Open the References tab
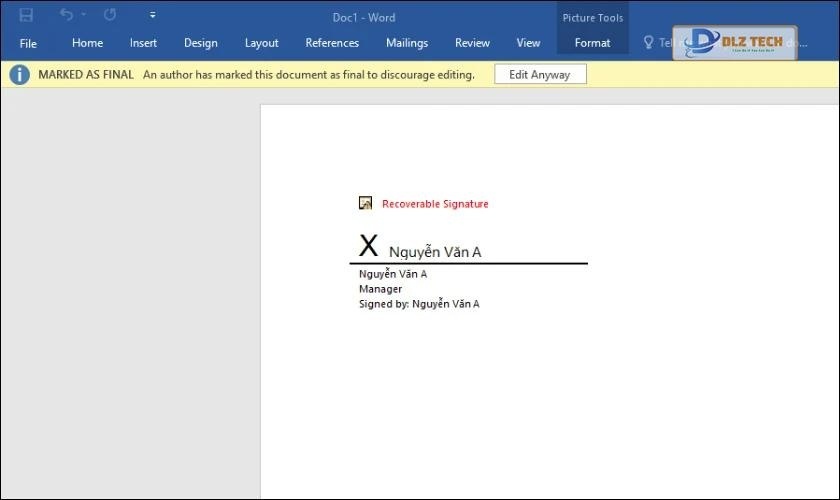This screenshot has width=840, height=500. [332, 43]
